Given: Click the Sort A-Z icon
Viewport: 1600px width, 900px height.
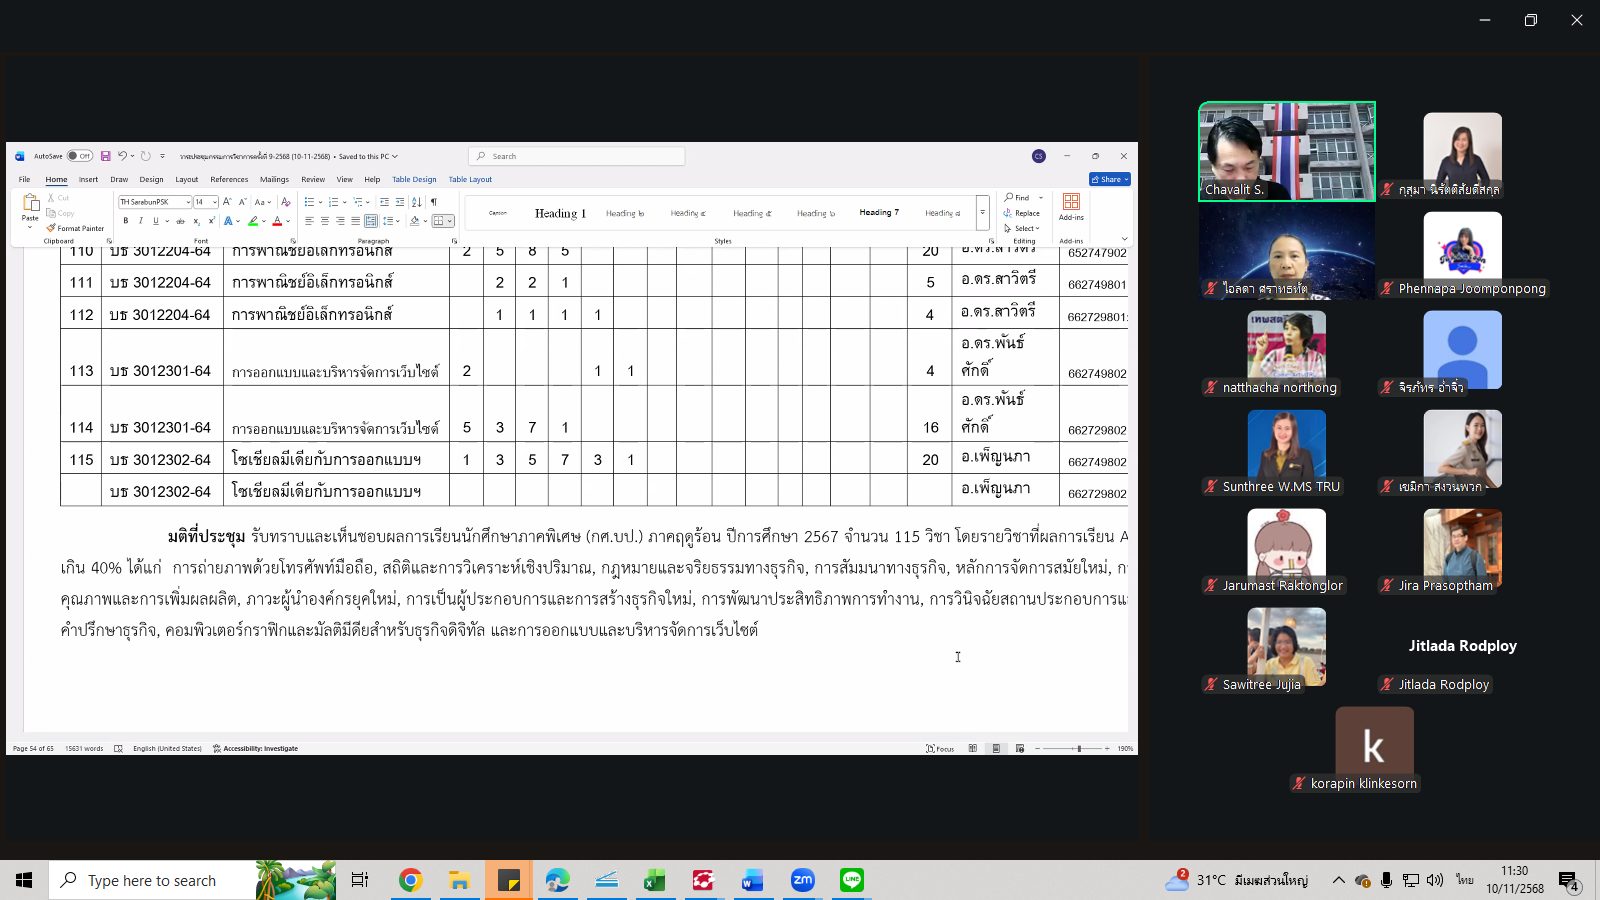Looking at the screenshot, I should (417, 202).
